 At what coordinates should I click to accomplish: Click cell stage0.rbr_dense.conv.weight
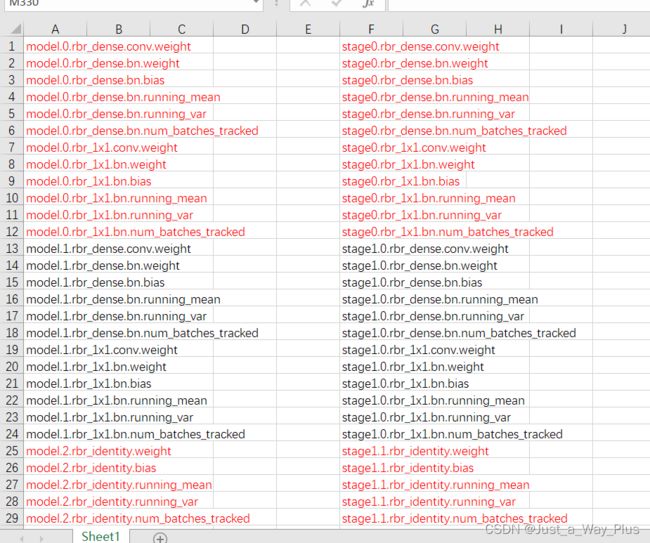pyautogui.click(x=420, y=46)
